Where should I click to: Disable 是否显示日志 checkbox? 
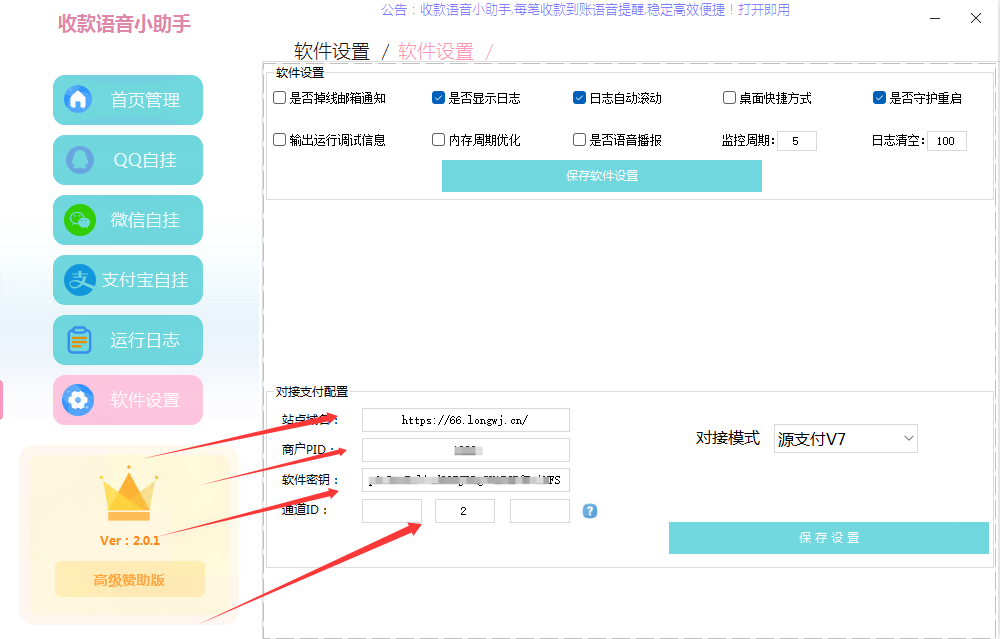(x=438, y=97)
